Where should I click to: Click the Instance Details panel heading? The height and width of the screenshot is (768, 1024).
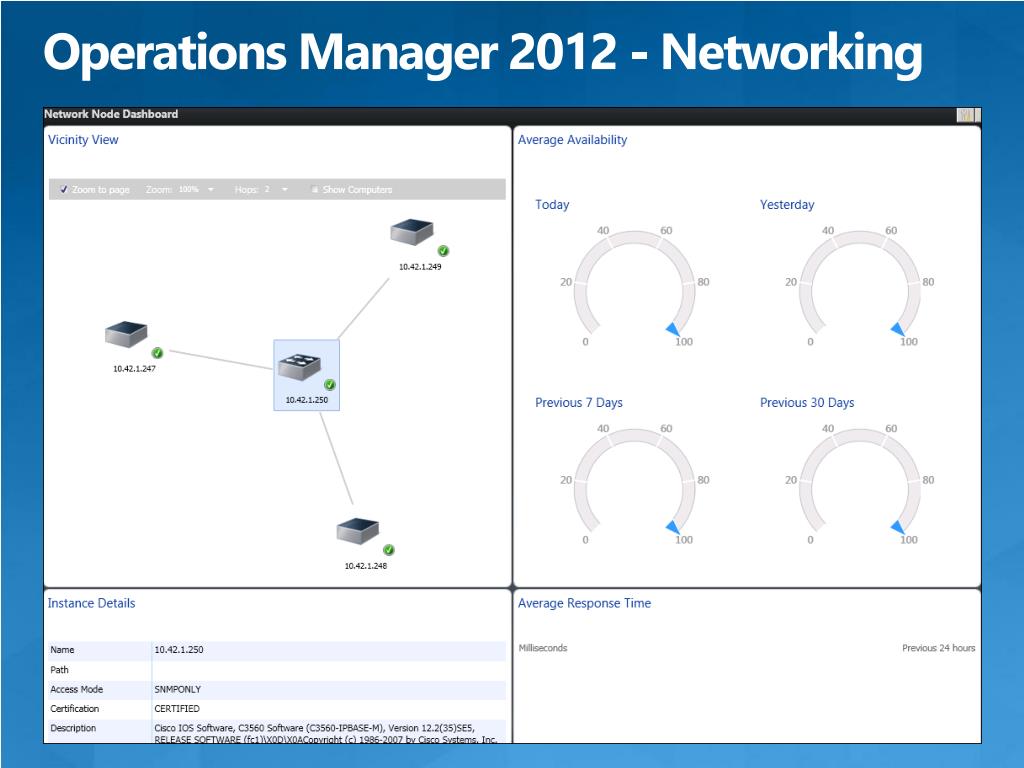(91, 603)
